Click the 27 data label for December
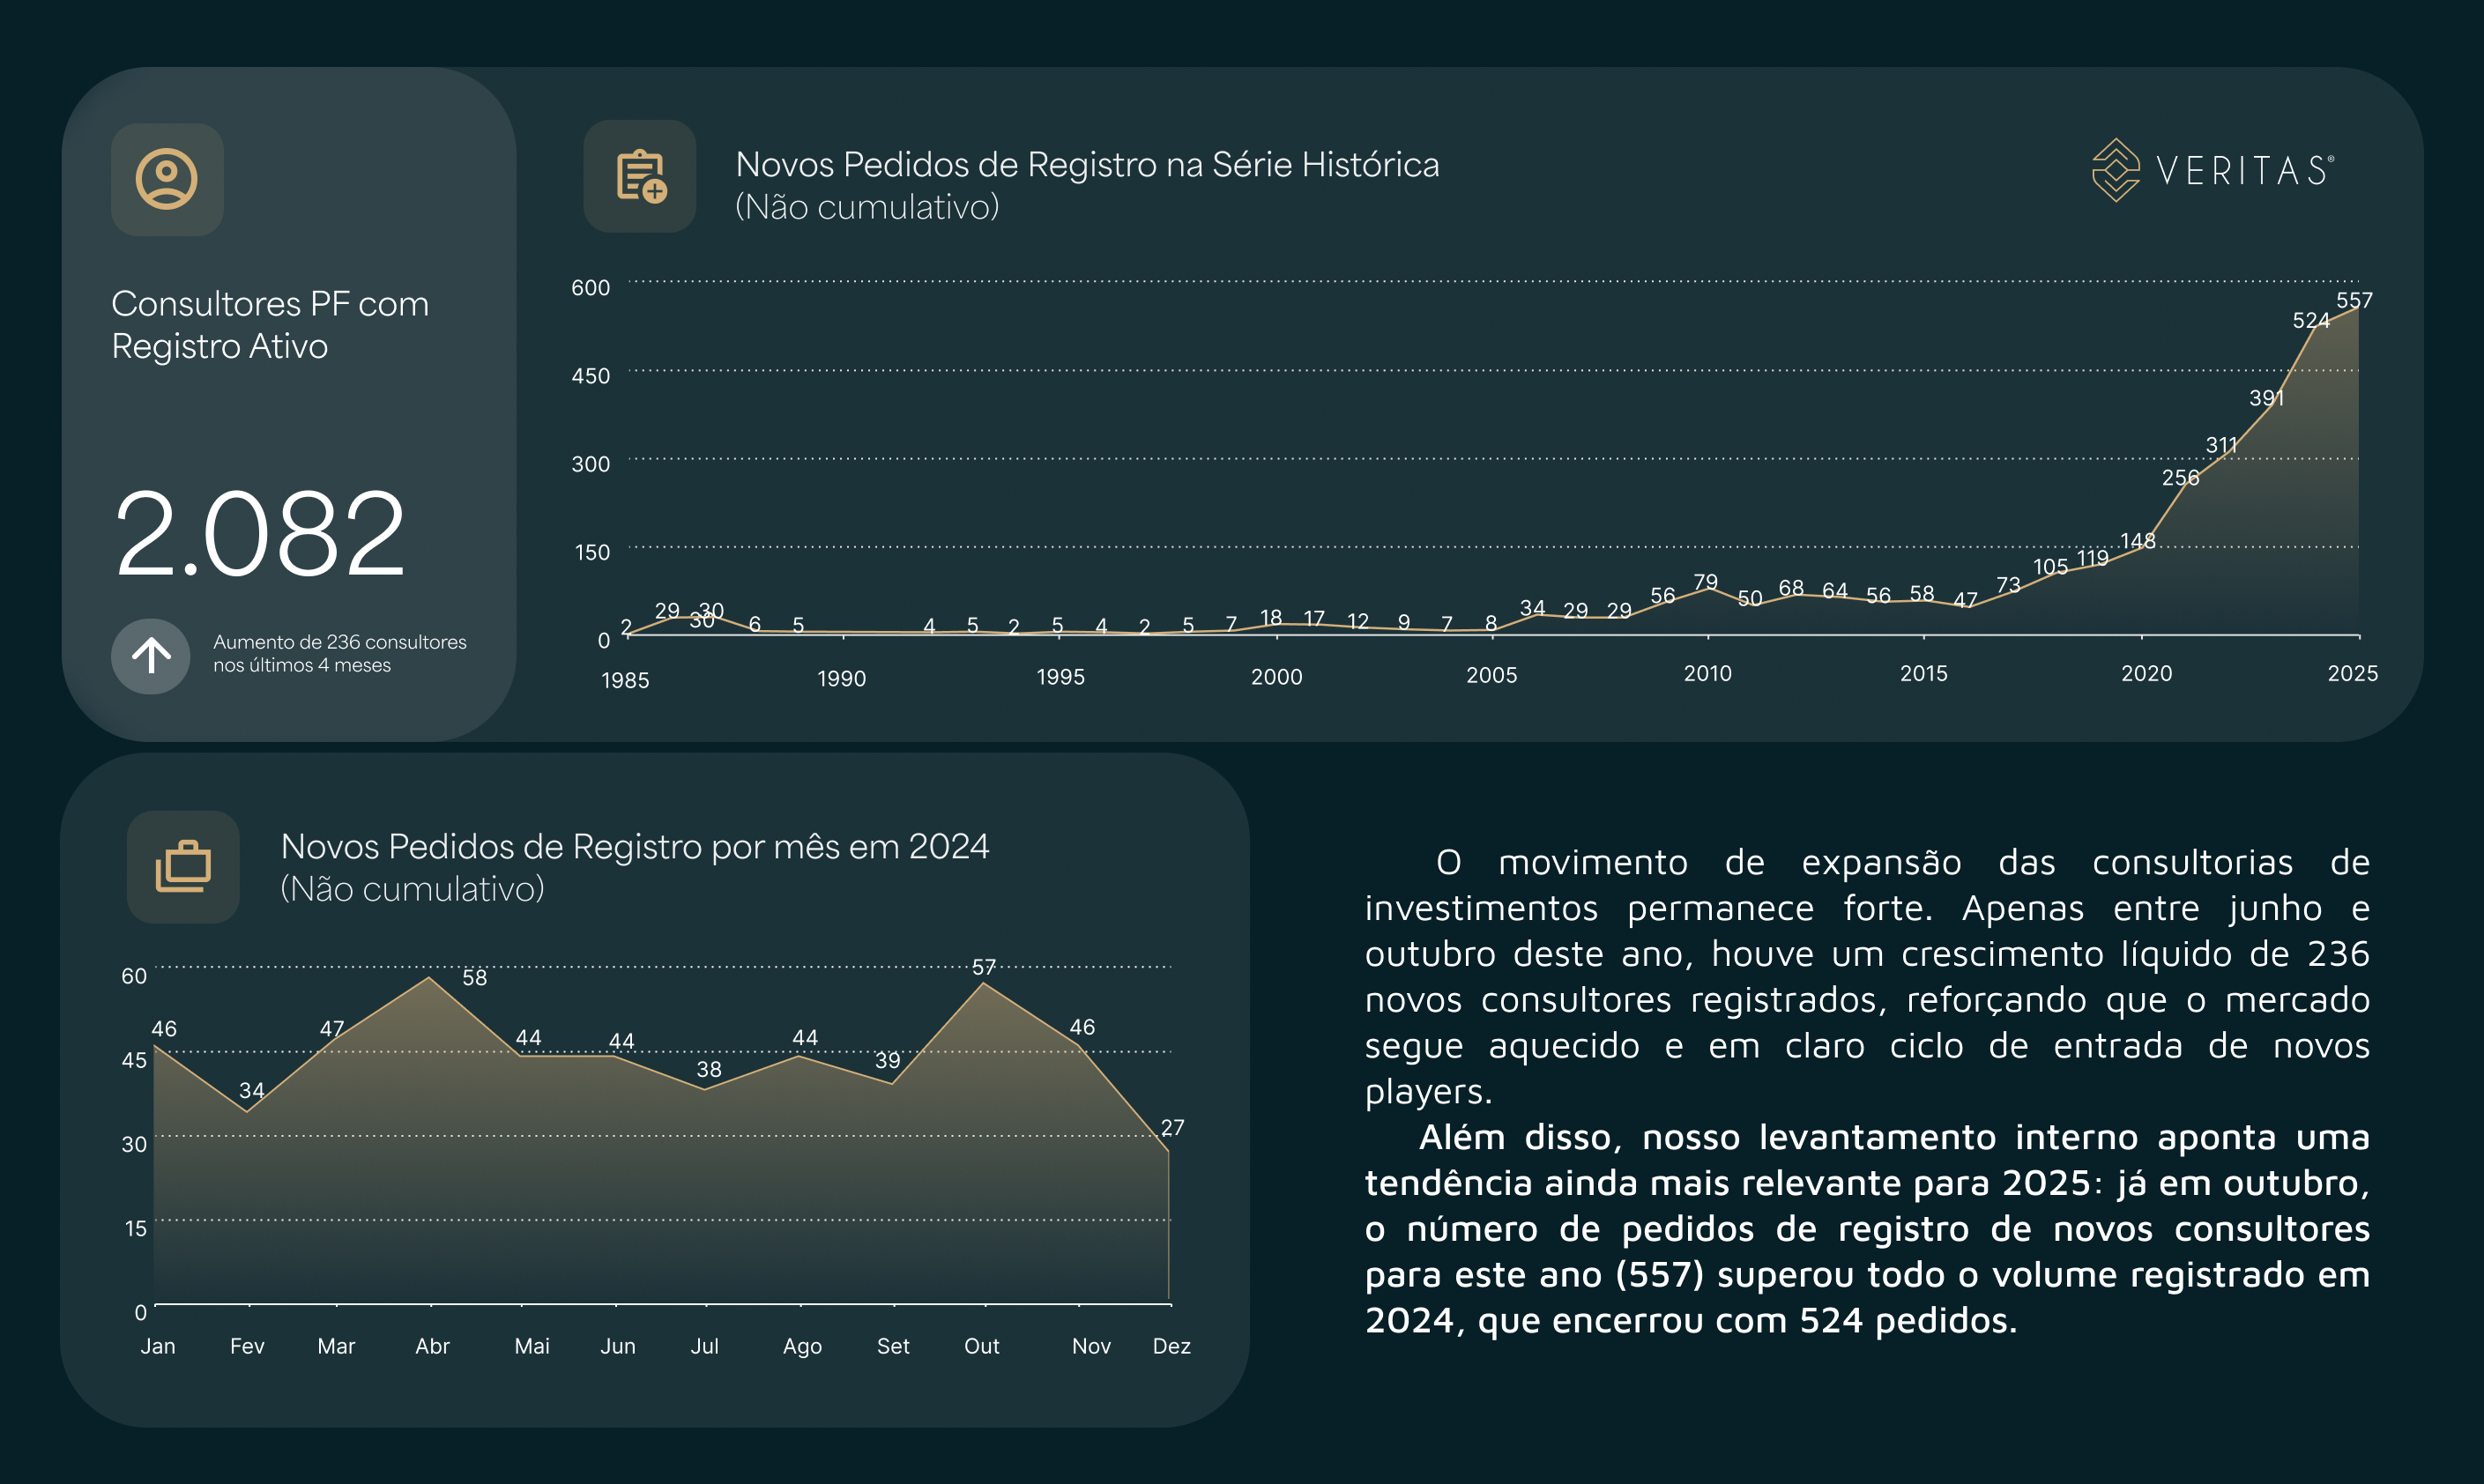This screenshot has height=1484, width=2484. tap(1172, 1127)
